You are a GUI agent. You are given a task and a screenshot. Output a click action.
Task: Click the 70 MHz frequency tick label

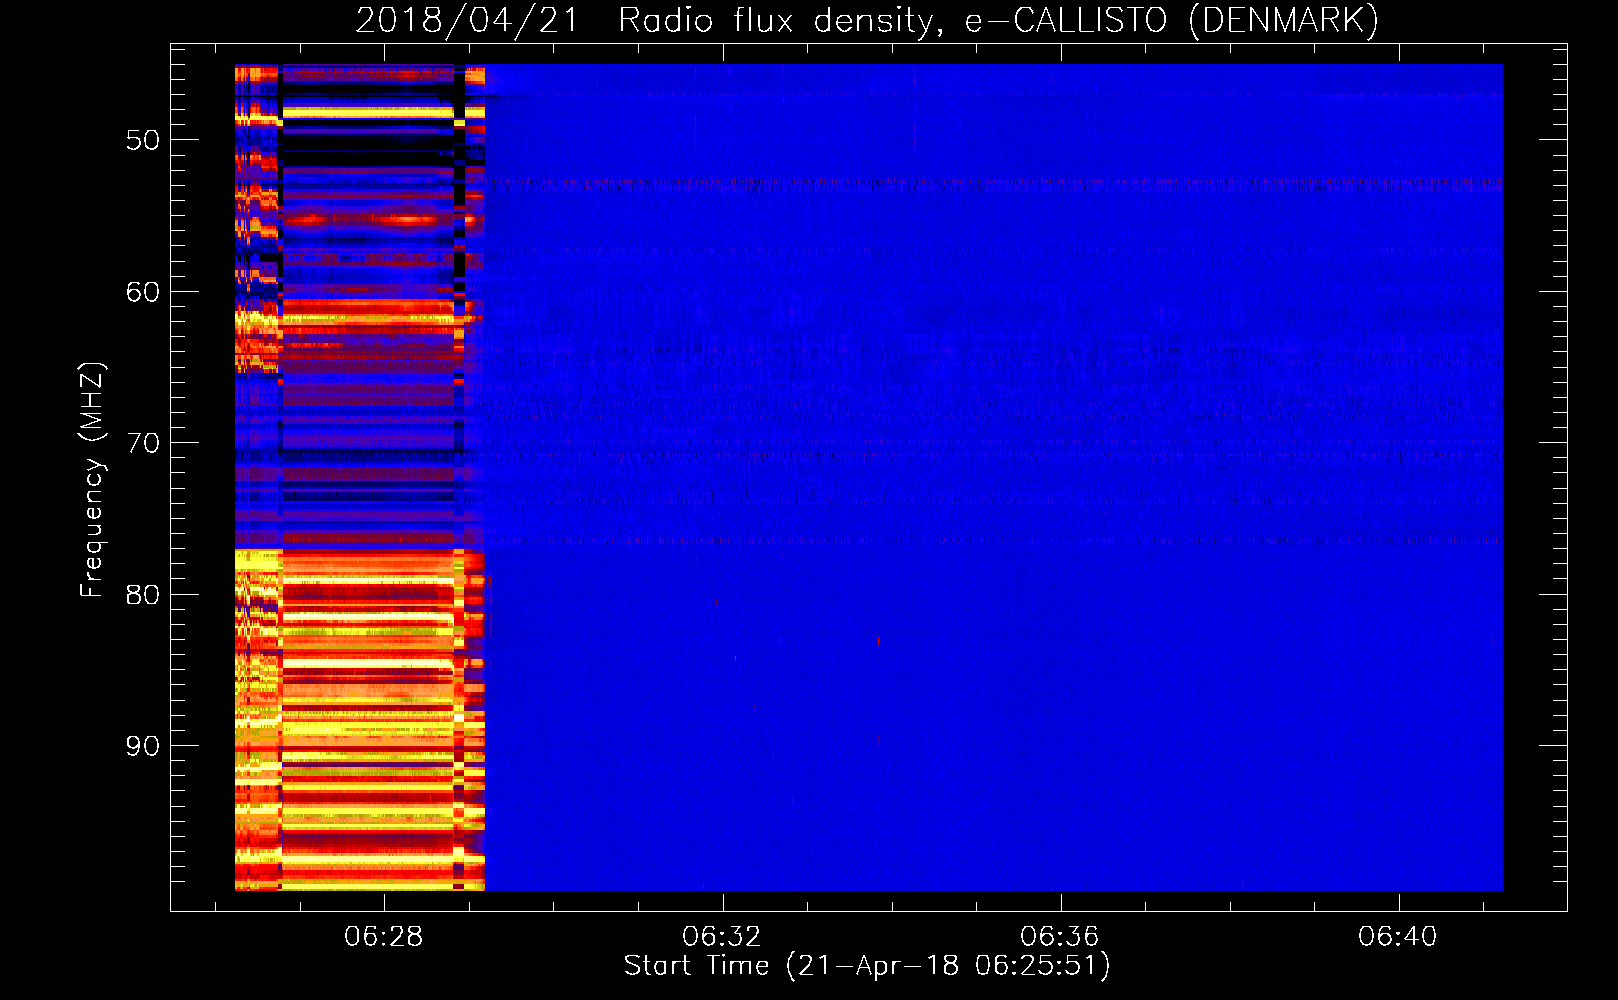click(143, 443)
